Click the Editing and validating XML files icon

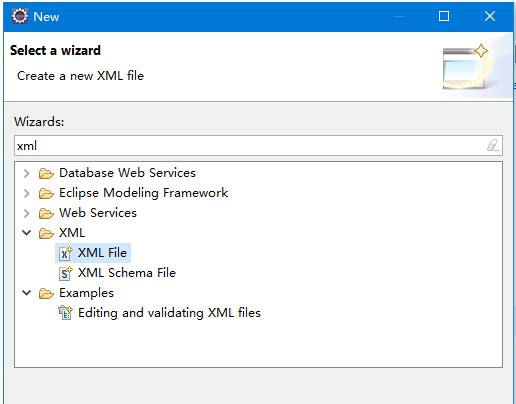65,313
